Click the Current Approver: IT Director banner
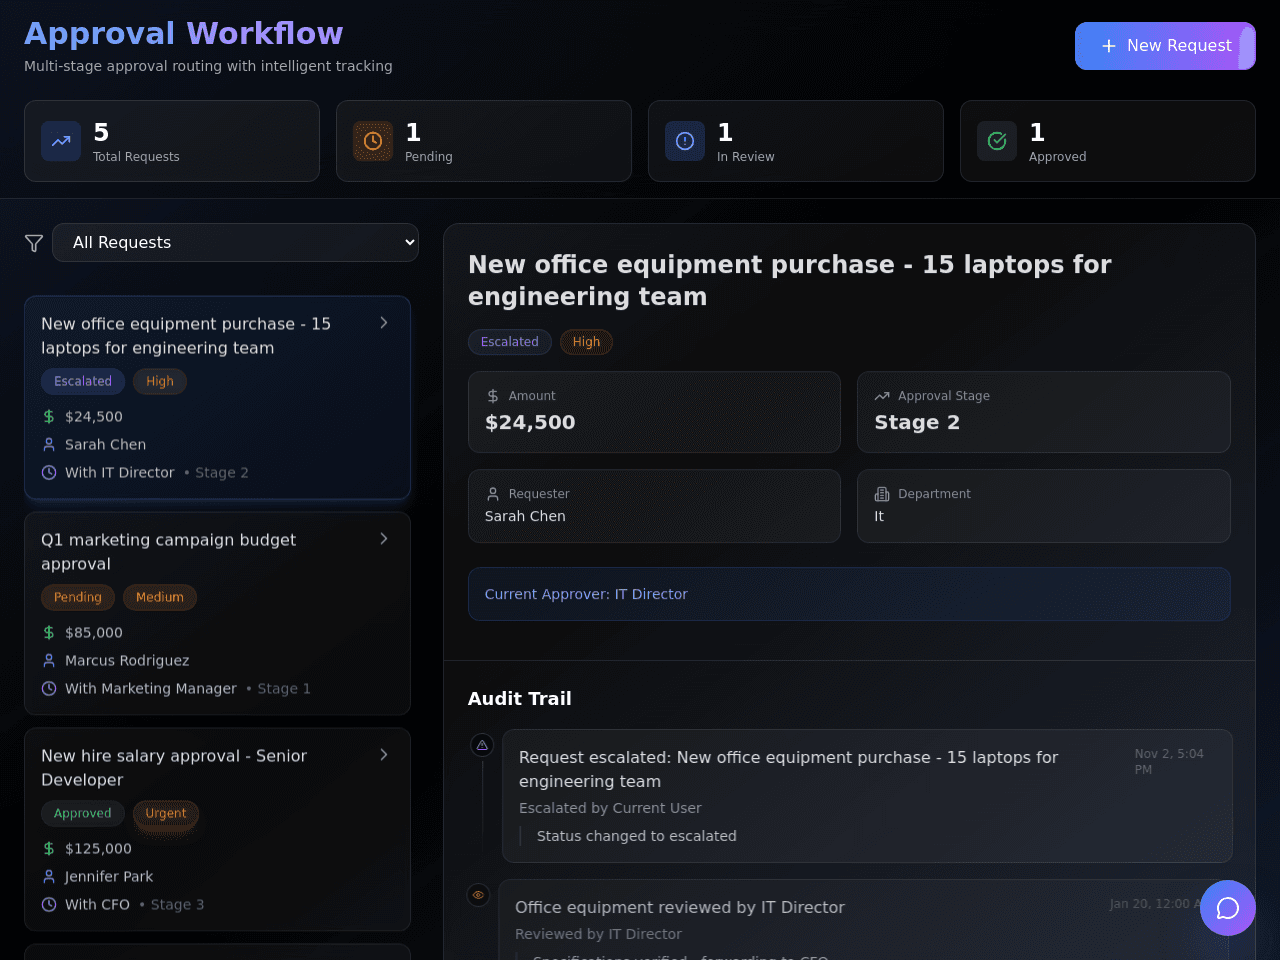1280x960 pixels. click(849, 594)
